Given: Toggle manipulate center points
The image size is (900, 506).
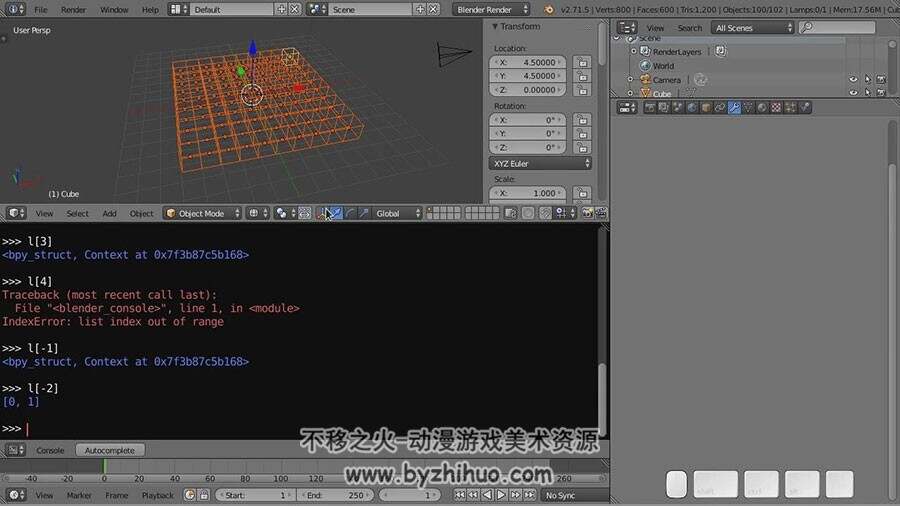Looking at the screenshot, I should (305, 213).
